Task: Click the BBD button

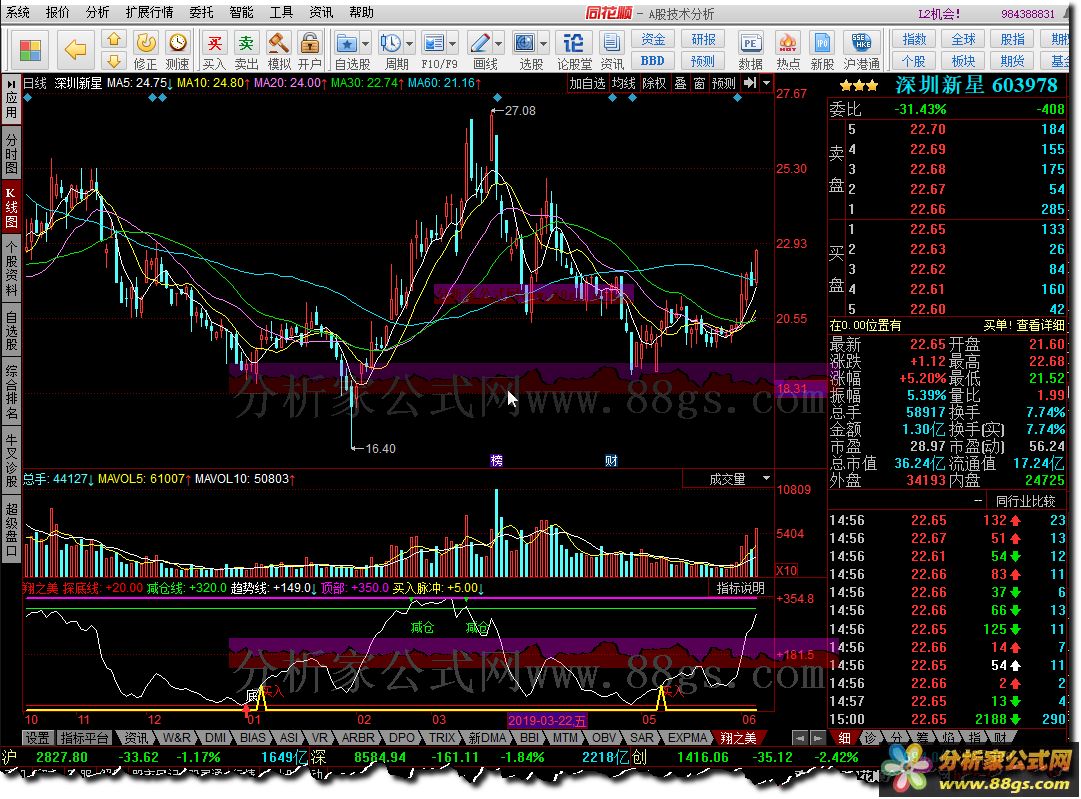Action: [x=652, y=61]
